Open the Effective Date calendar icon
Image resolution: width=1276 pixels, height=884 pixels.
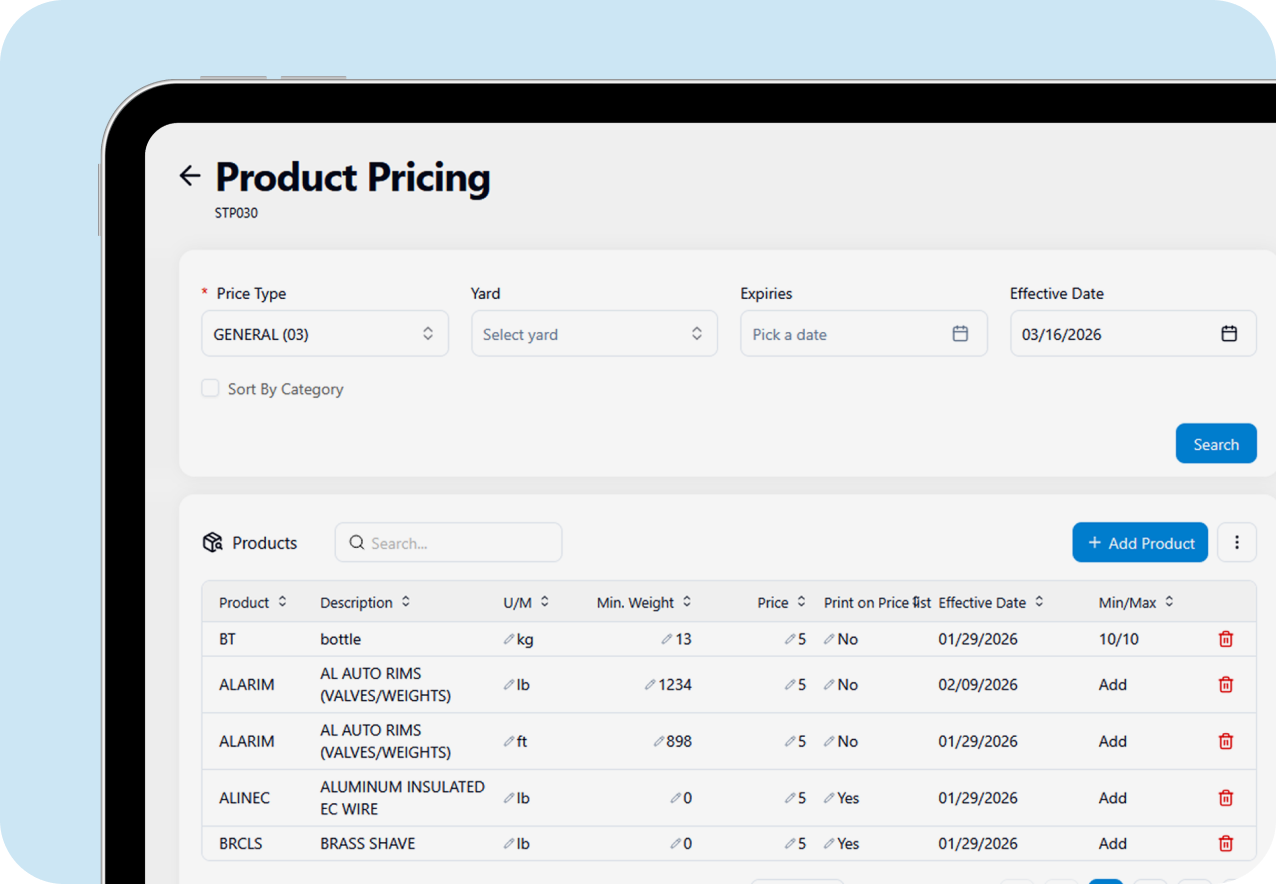(x=1230, y=333)
